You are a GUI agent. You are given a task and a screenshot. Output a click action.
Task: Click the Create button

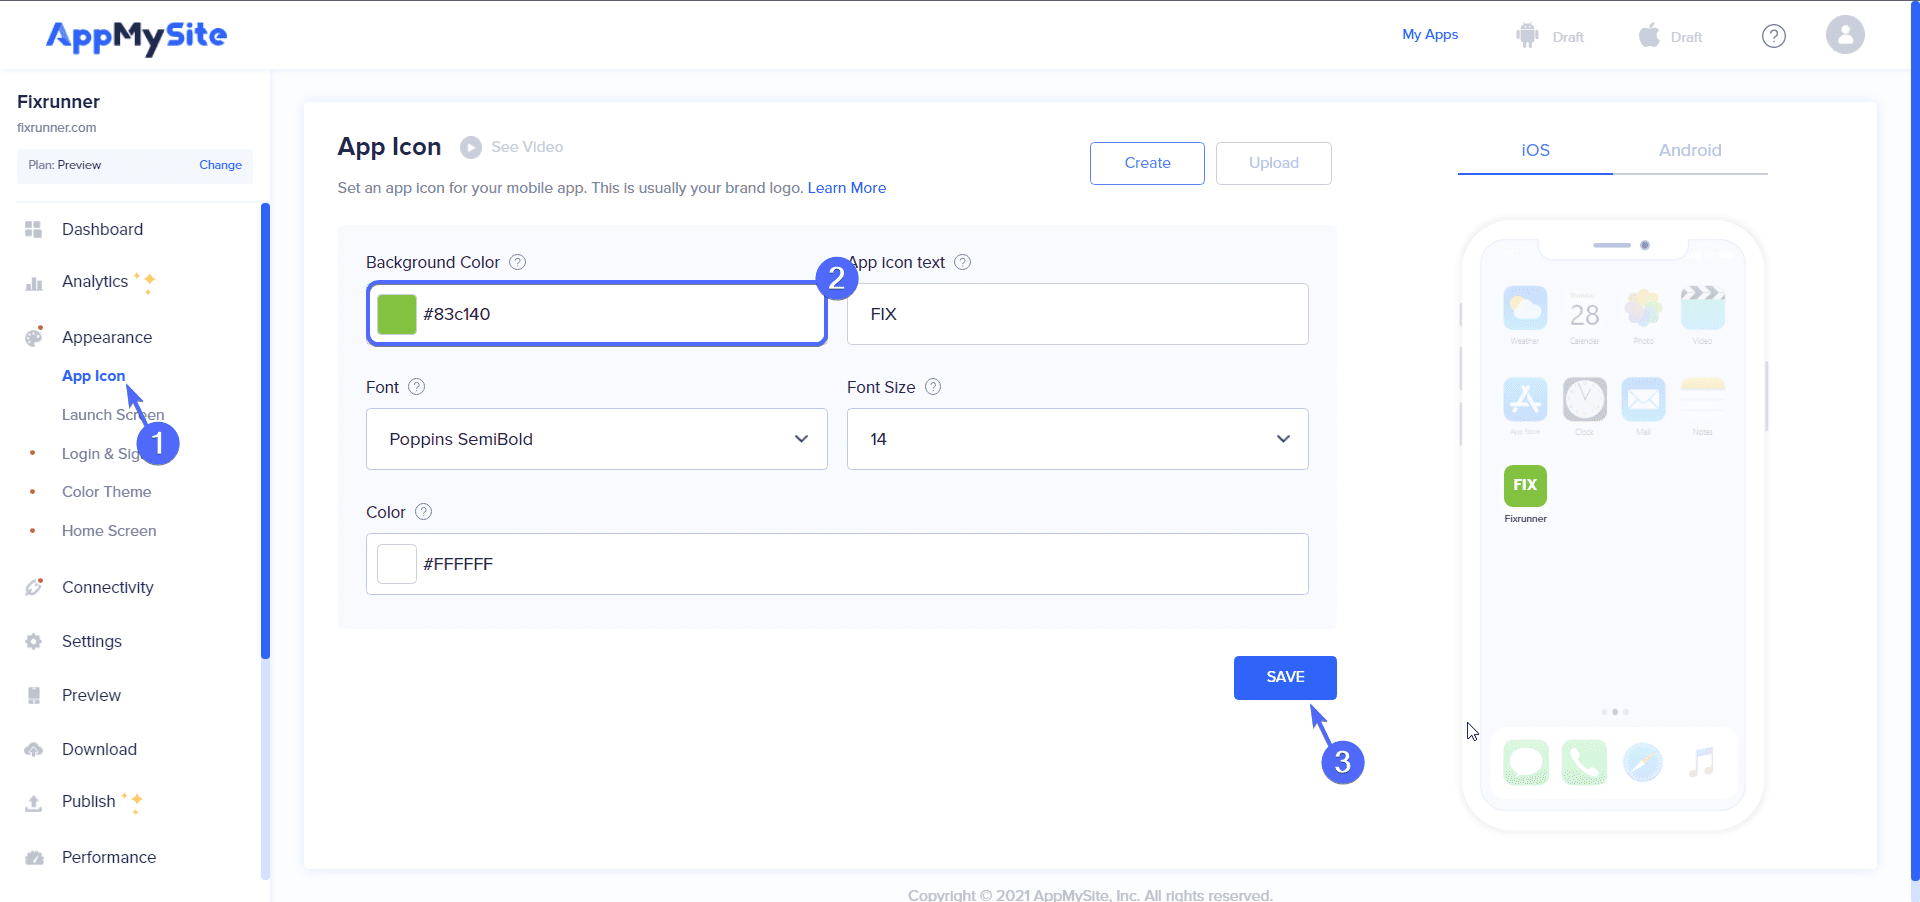1147,163
